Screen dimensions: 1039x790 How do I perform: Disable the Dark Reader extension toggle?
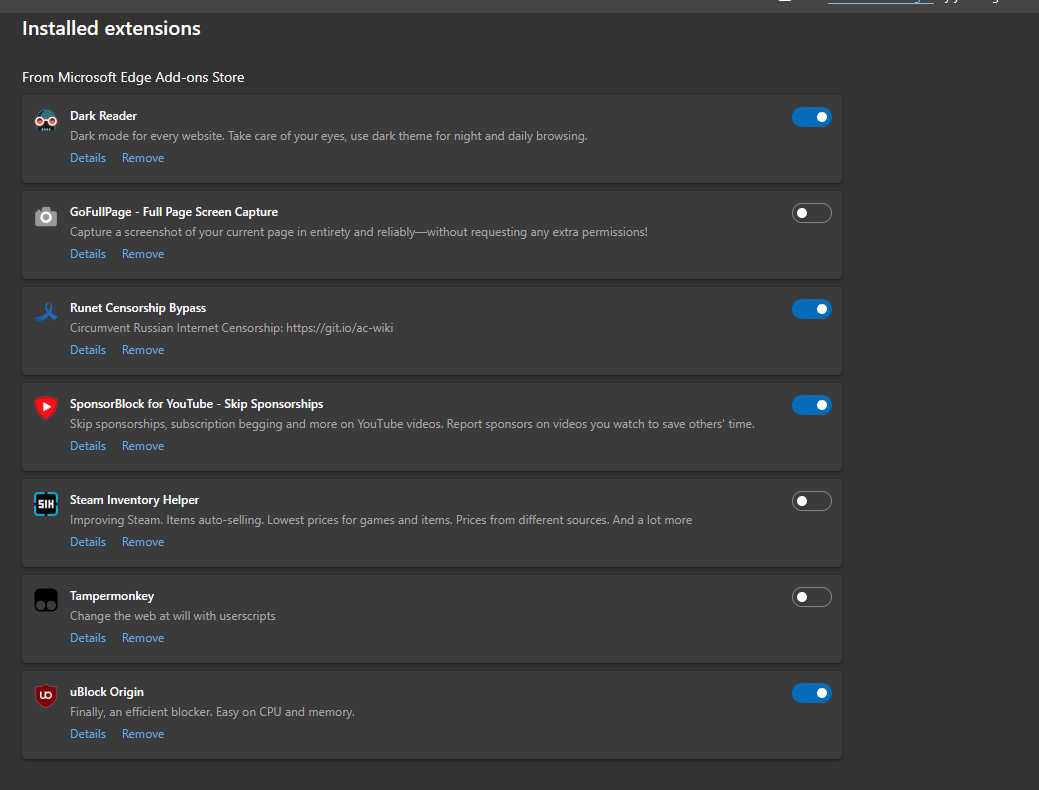pyautogui.click(x=812, y=117)
